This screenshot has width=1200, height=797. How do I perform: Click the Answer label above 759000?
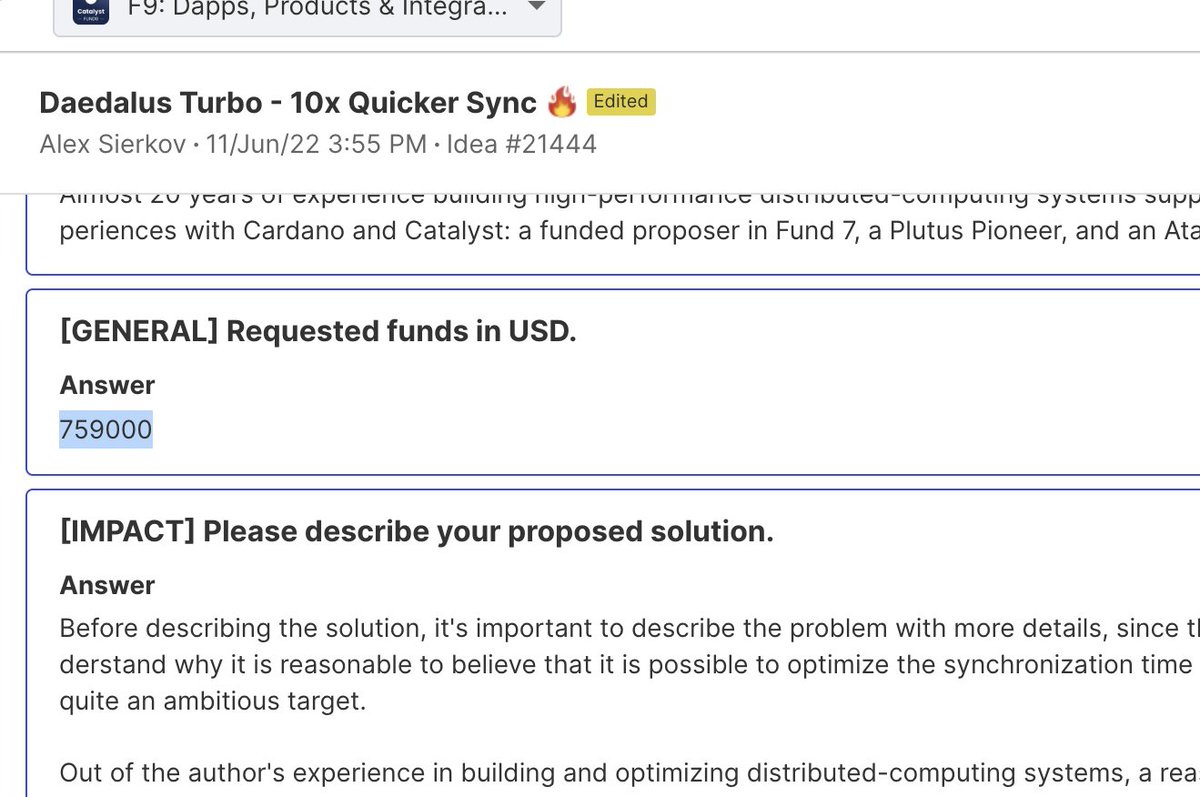[x=107, y=385]
